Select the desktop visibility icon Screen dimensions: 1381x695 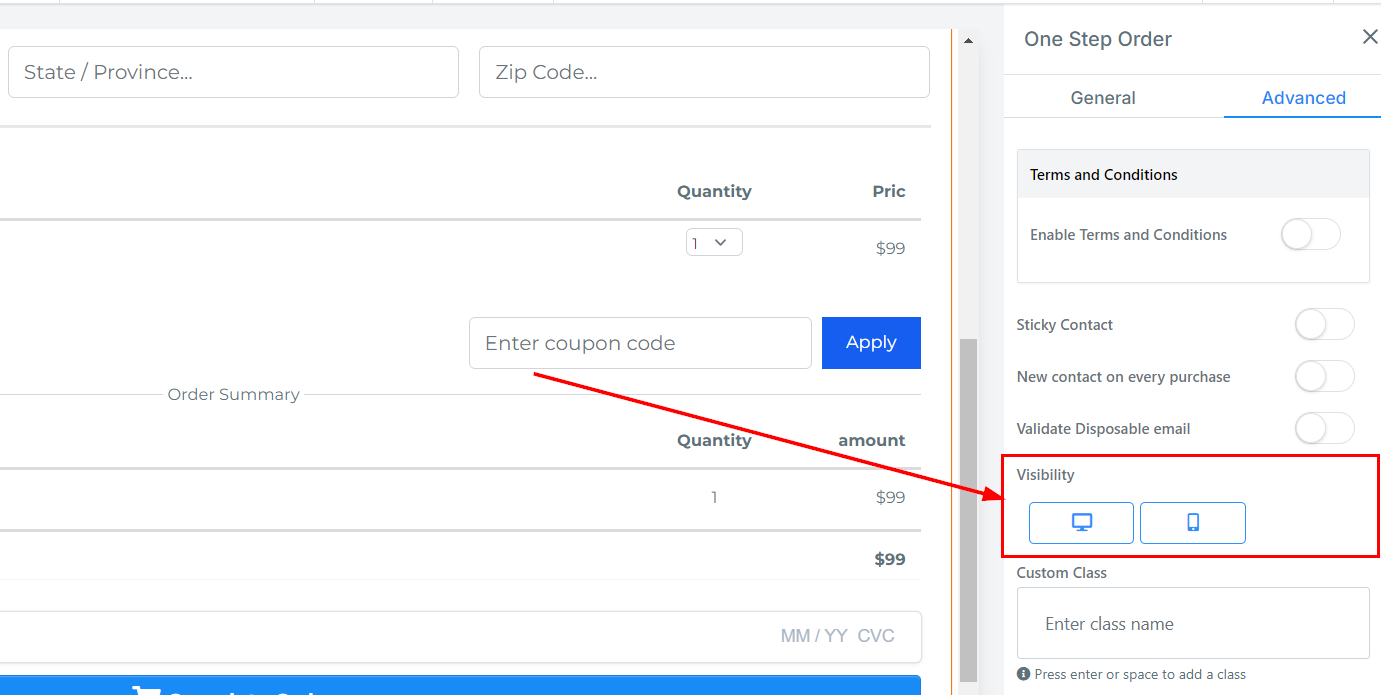[1081, 523]
